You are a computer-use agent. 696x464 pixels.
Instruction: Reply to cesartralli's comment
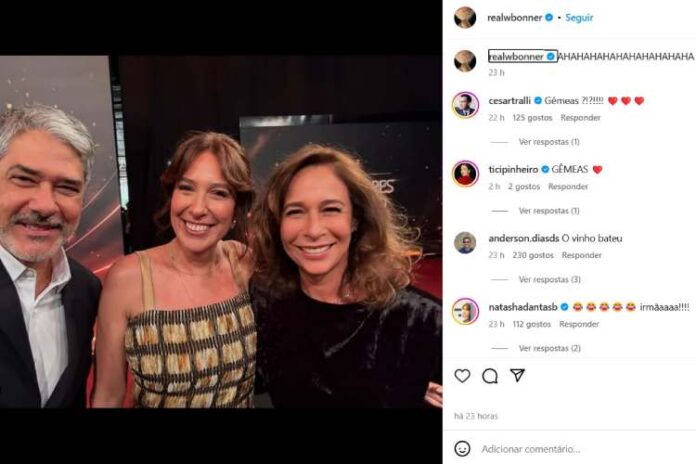pos(581,118)
